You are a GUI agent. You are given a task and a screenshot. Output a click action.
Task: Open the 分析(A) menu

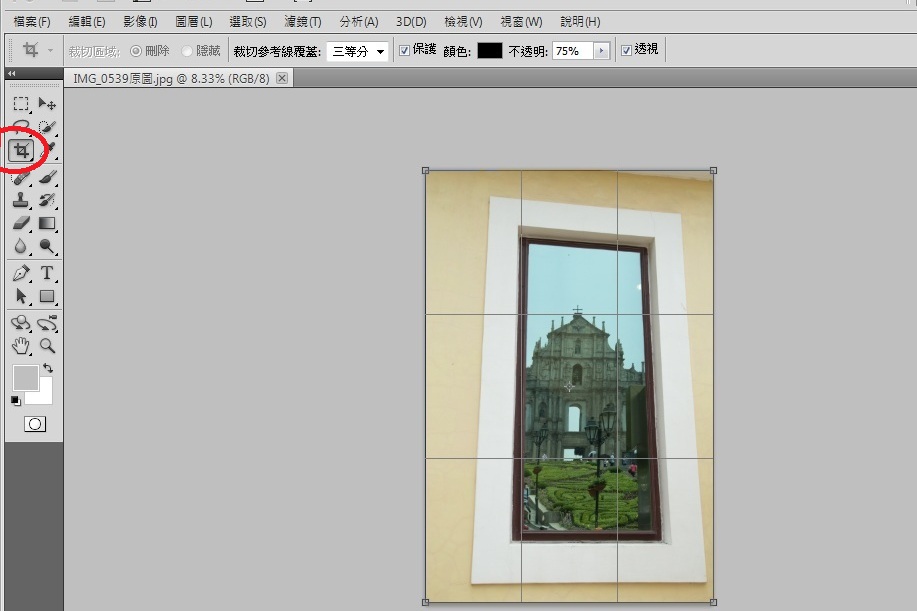(x=358, y=22)
